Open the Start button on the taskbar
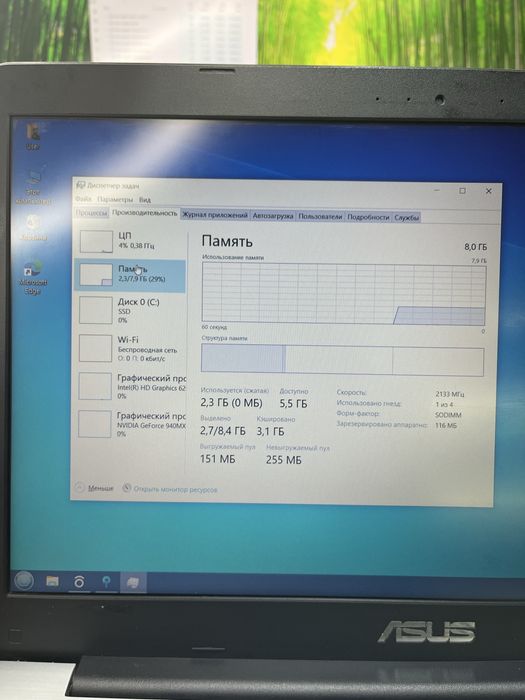Image resolution: width=525 pixels, height=700 pixels. coord(24,580)
